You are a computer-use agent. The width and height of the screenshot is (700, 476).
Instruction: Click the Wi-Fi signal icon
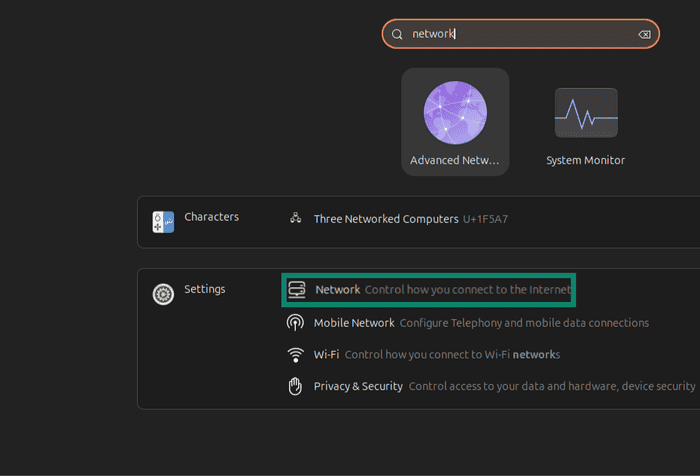(295, 355)
